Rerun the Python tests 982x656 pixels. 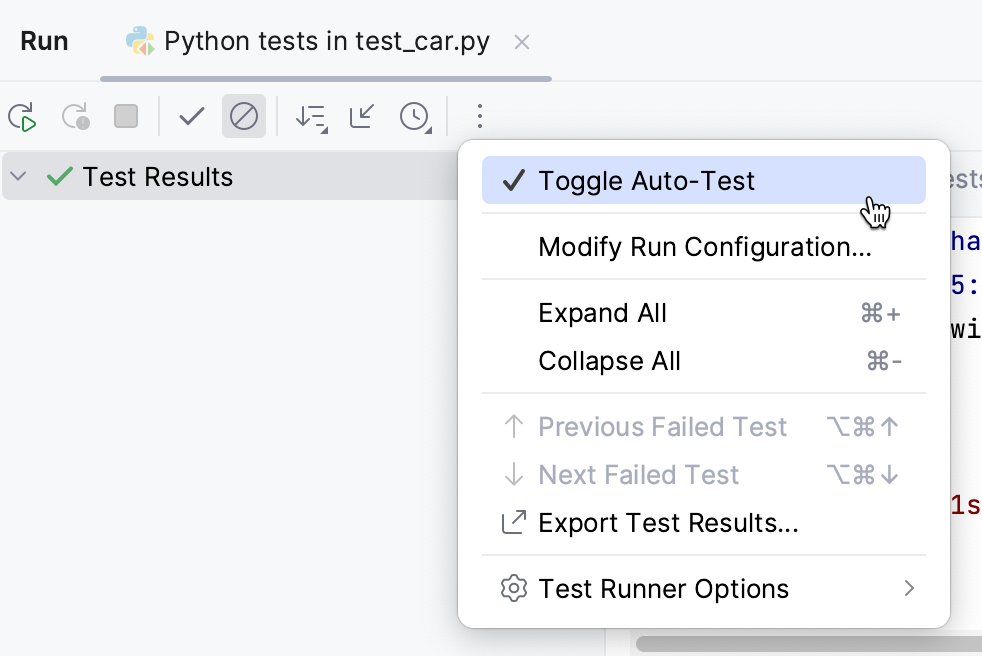pyautogui.click(x=22, y=117)
